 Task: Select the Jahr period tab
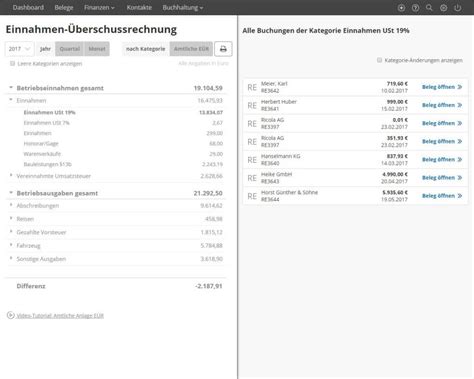(45, 49)
